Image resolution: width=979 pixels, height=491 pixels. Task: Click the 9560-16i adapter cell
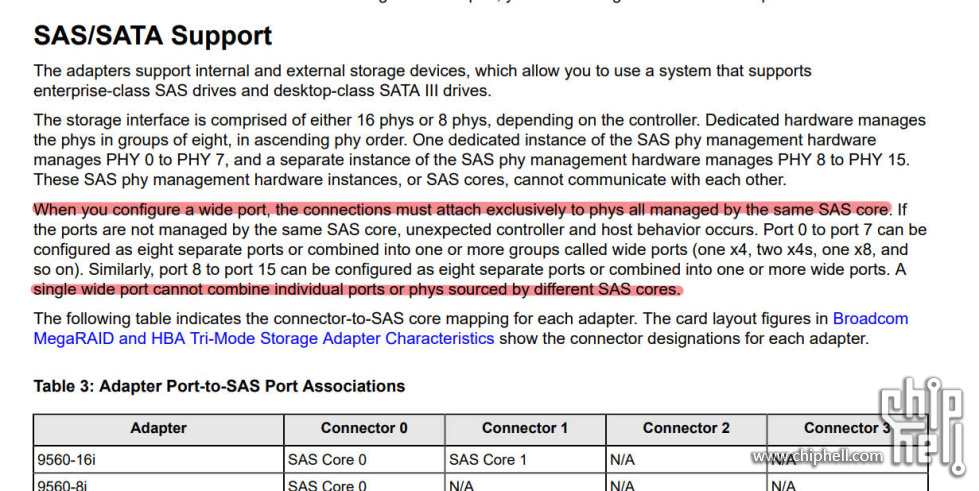click(159, 460)
